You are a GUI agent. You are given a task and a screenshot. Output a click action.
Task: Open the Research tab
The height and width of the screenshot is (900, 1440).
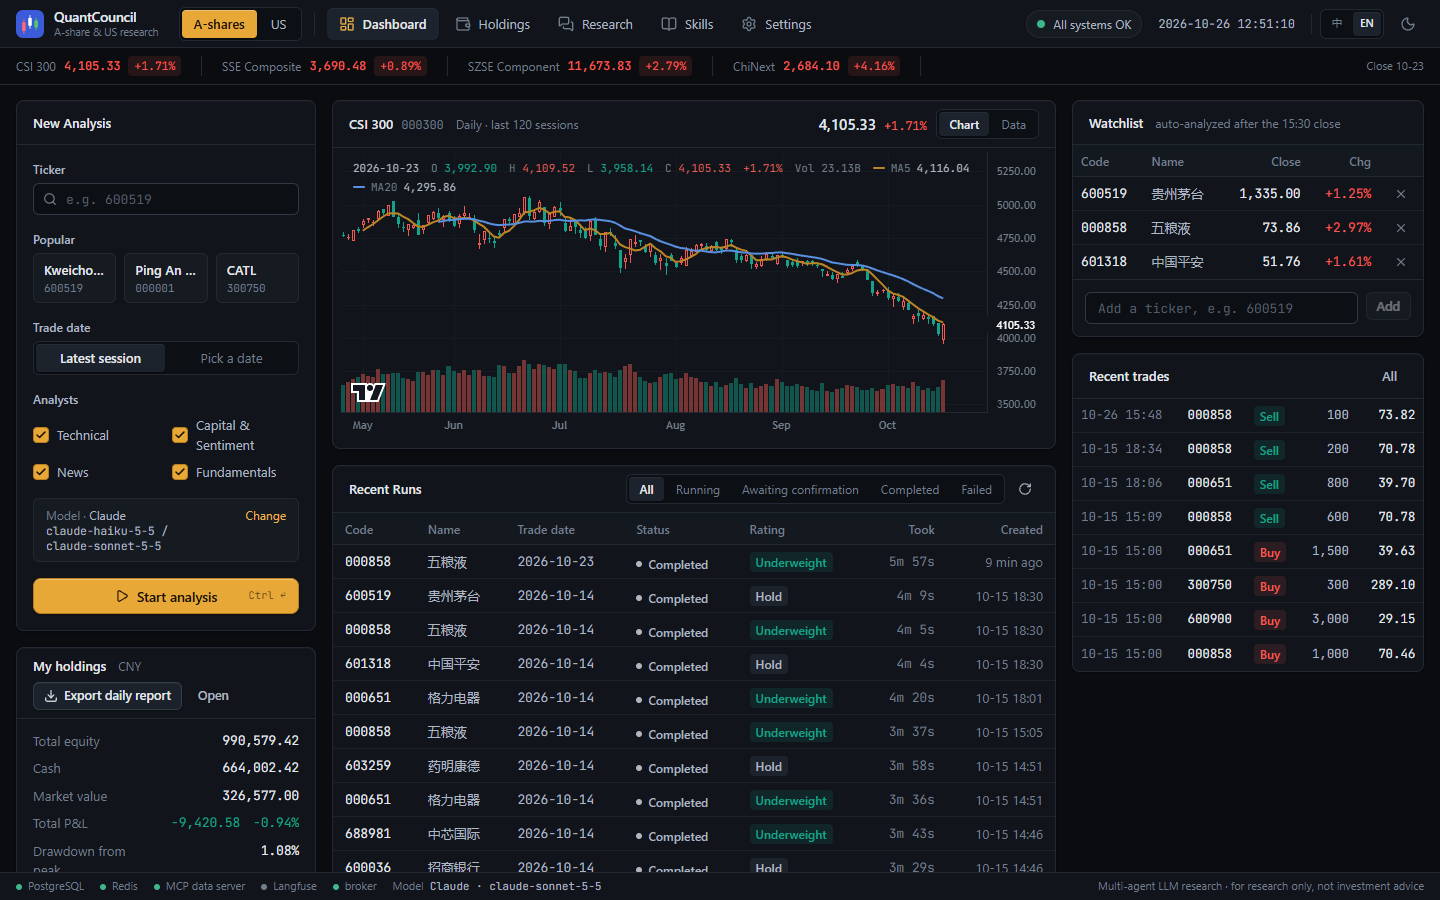pyautogui.click(x=596, y=24)
